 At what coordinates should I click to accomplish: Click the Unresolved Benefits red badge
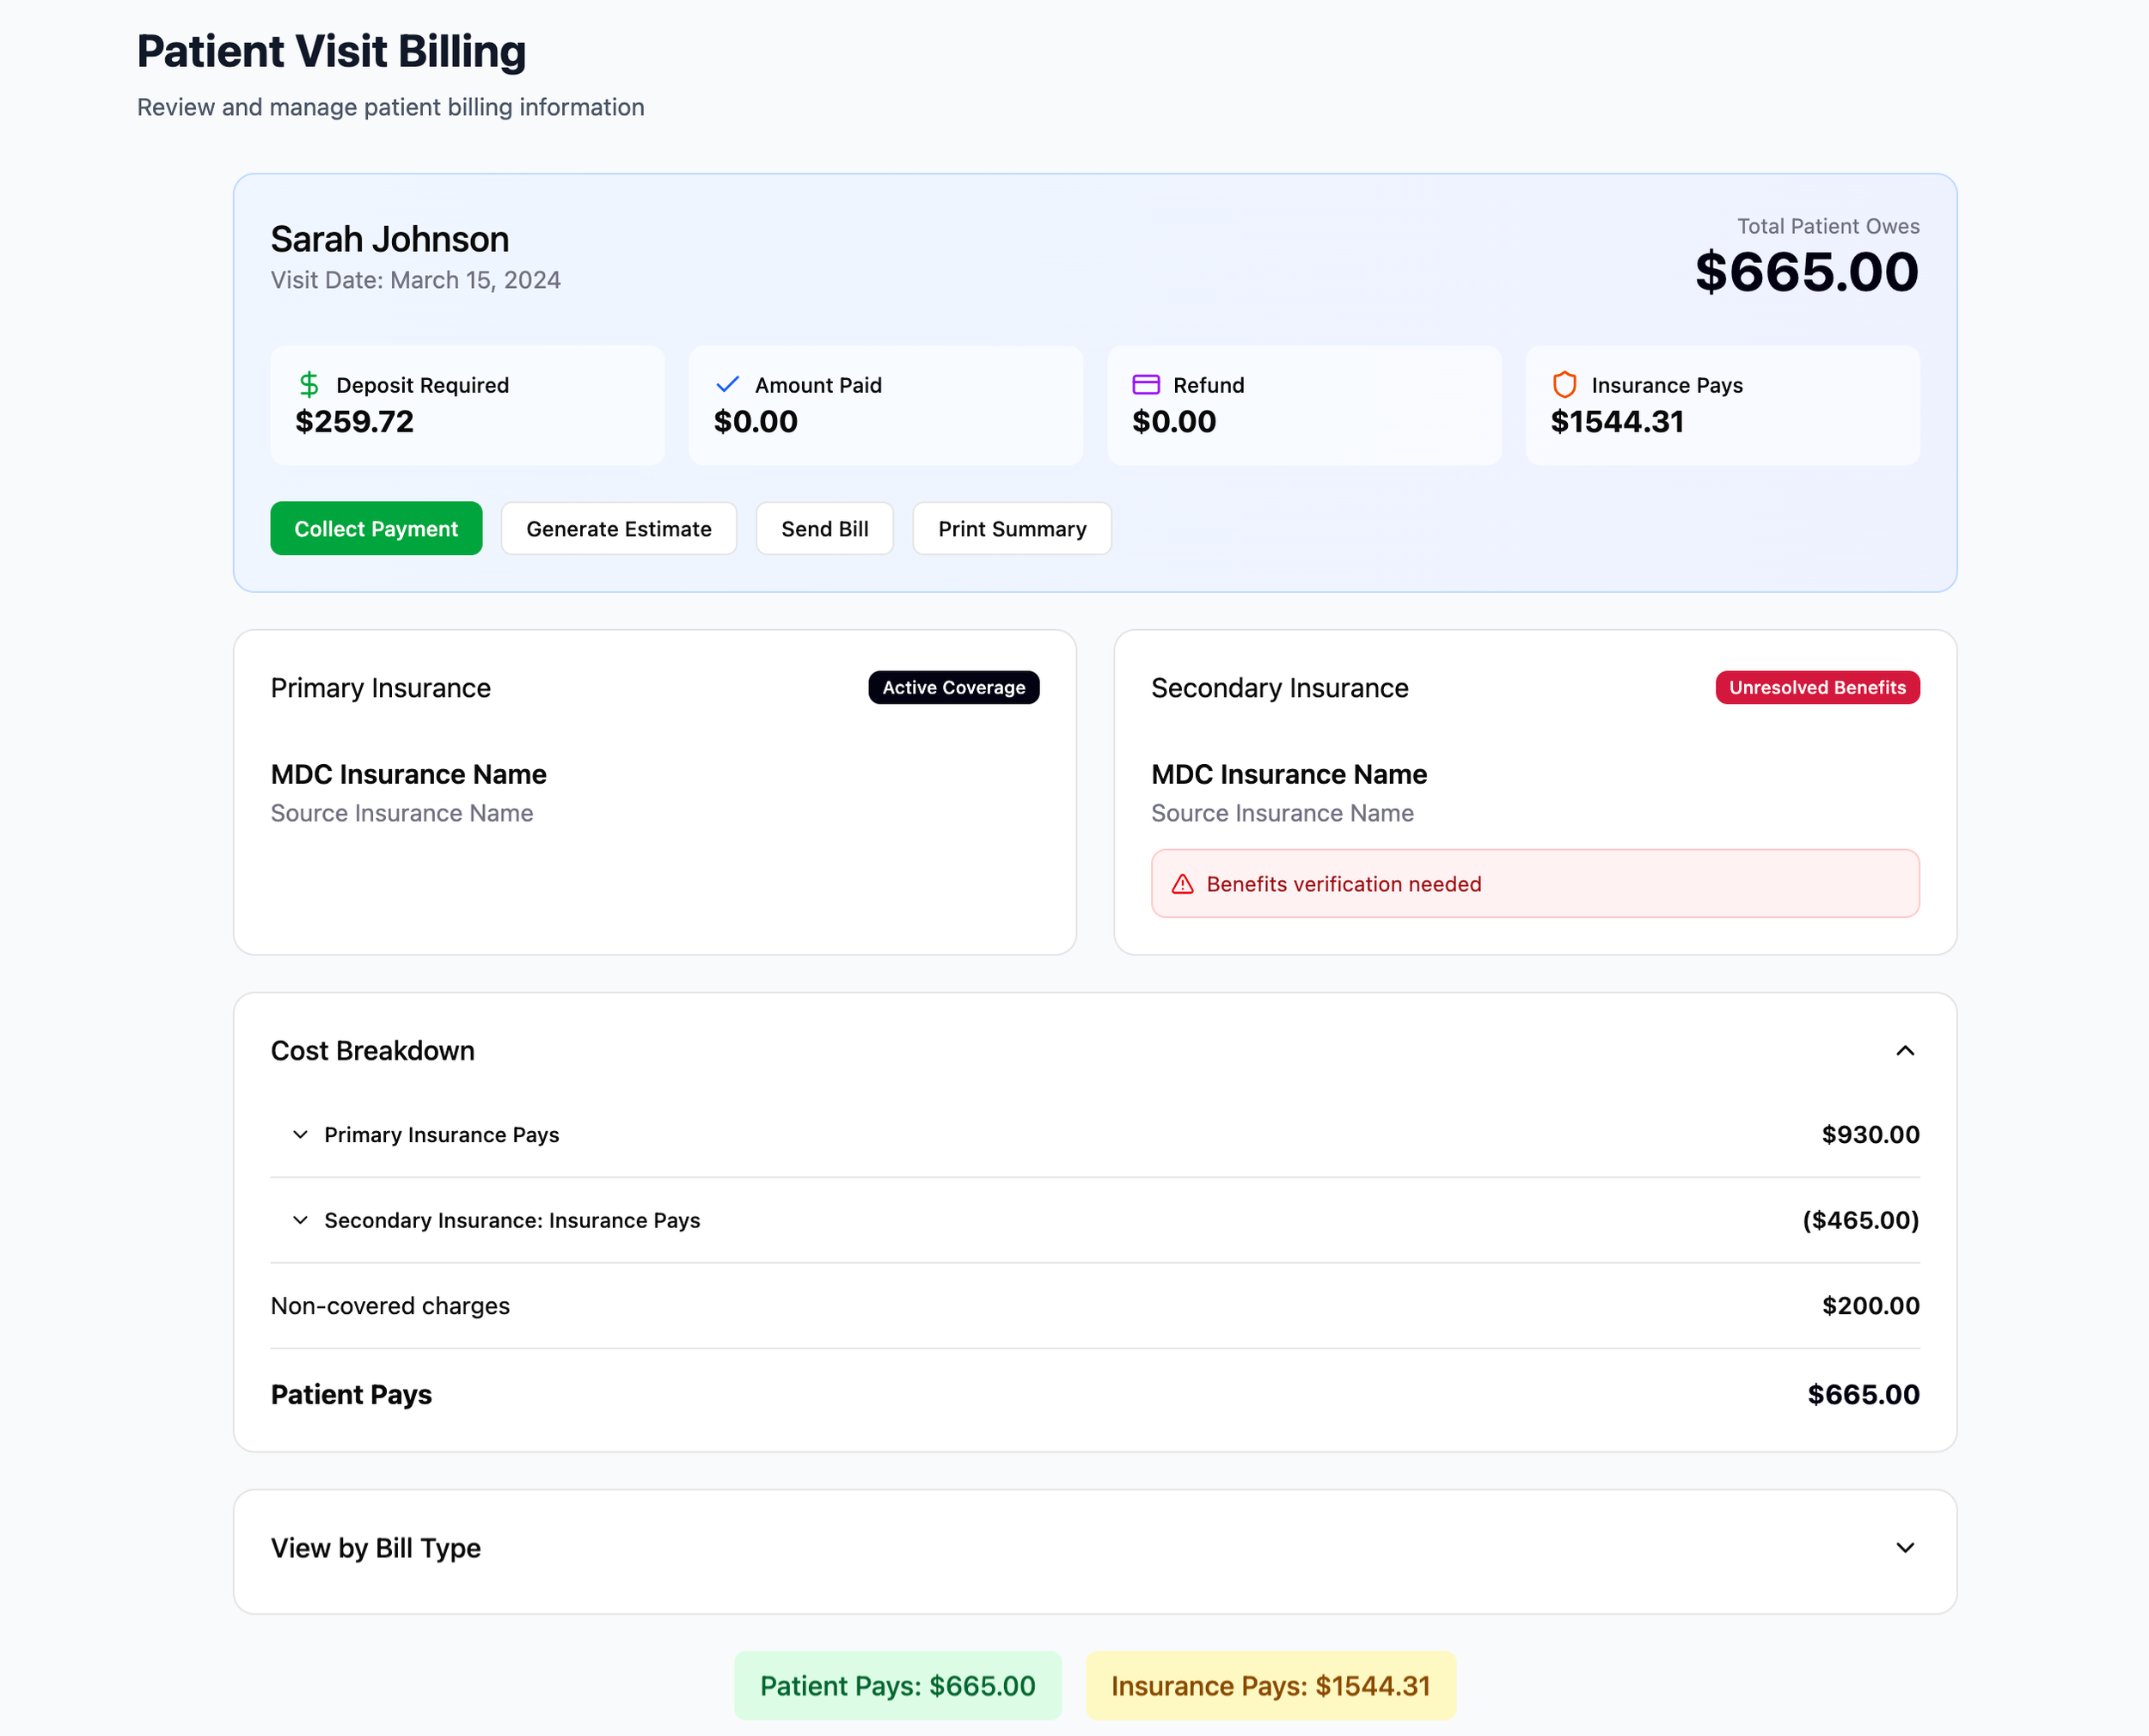1816,688
